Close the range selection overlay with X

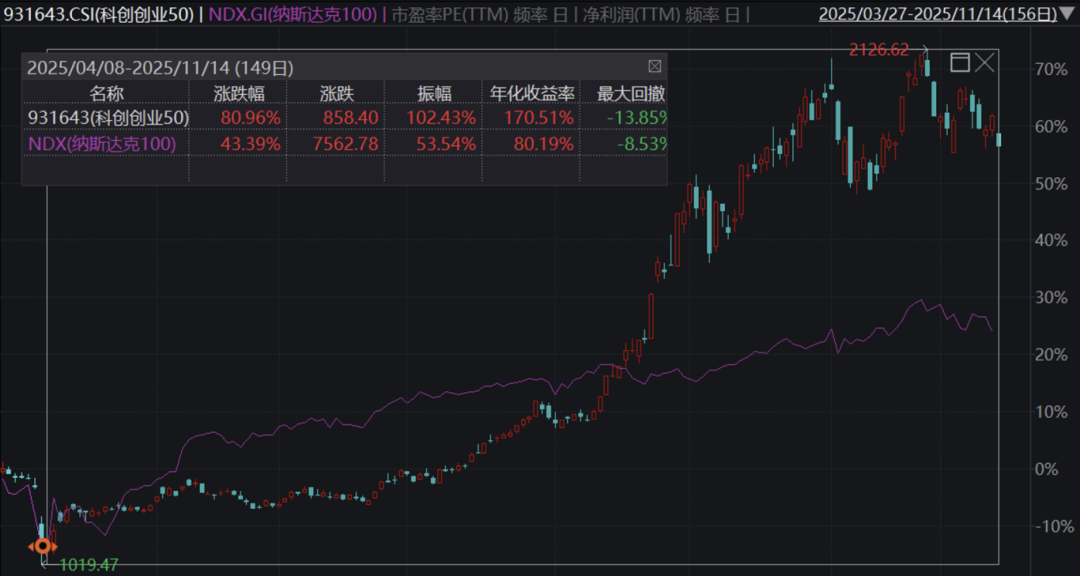pyautogui.click(x=985, y=63)
